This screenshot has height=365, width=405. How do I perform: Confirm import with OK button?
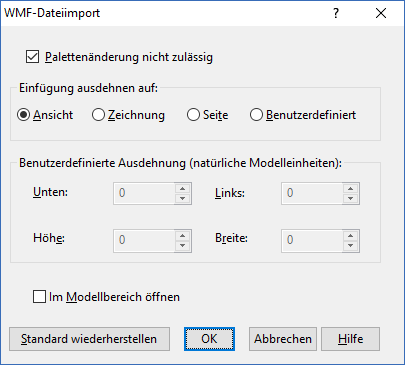(x=209, y=339)
